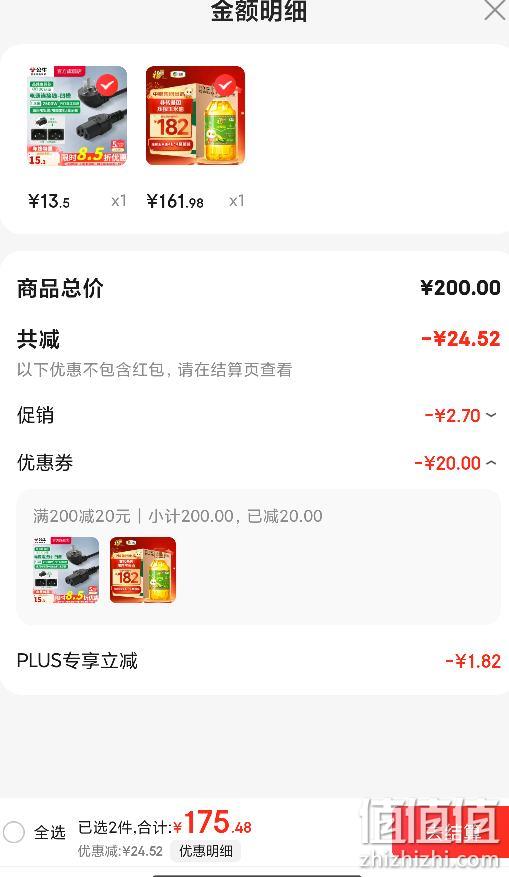The image size is (509, 877).
Task: Uncheck the corn oil product checkmark
Action: coord(224,86)
